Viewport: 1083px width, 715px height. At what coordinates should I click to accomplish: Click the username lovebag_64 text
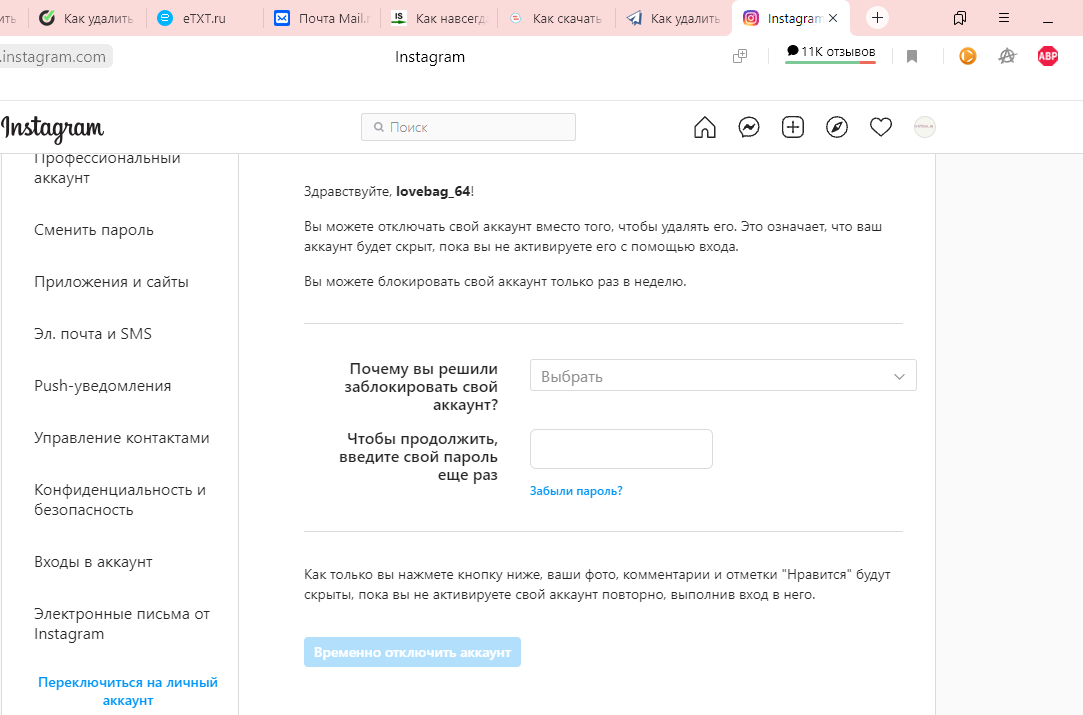433,191
